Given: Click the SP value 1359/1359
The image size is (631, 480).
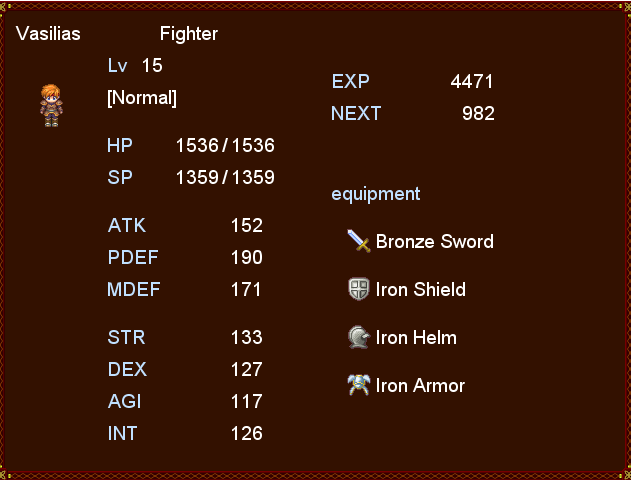Looking at the screenshot, I should pyautogui.click(x=225, y=177).
